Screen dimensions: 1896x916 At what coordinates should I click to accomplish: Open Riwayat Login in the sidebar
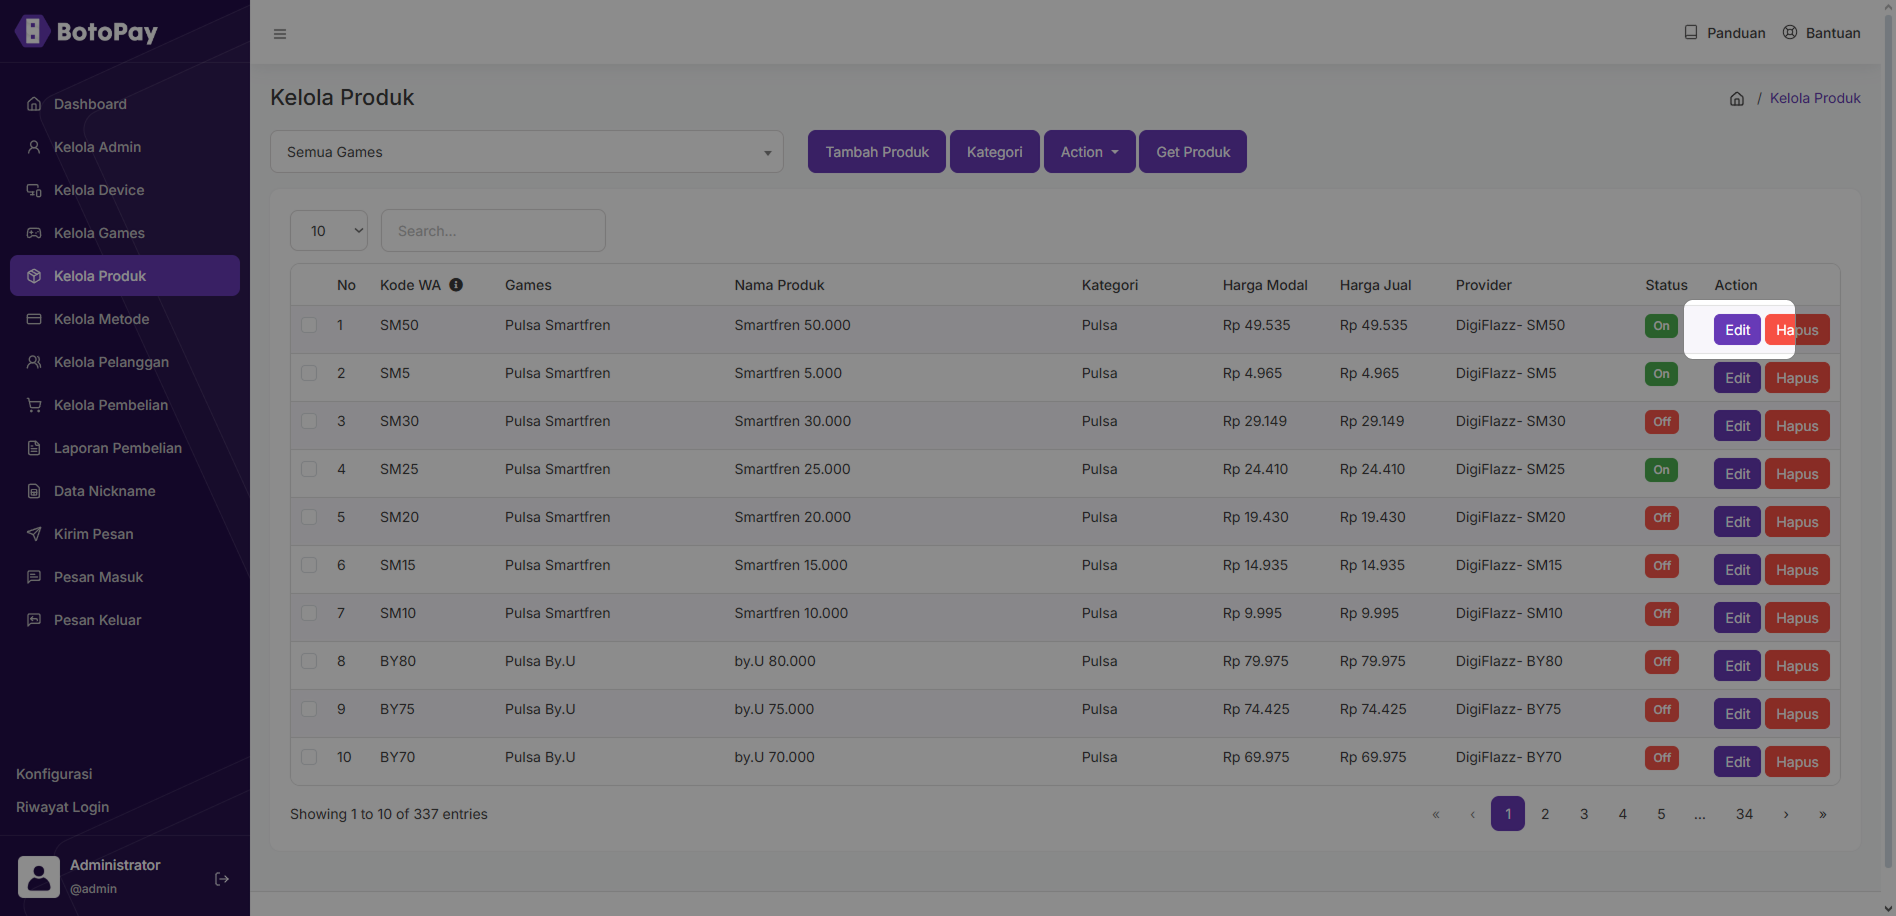(62, 807)
